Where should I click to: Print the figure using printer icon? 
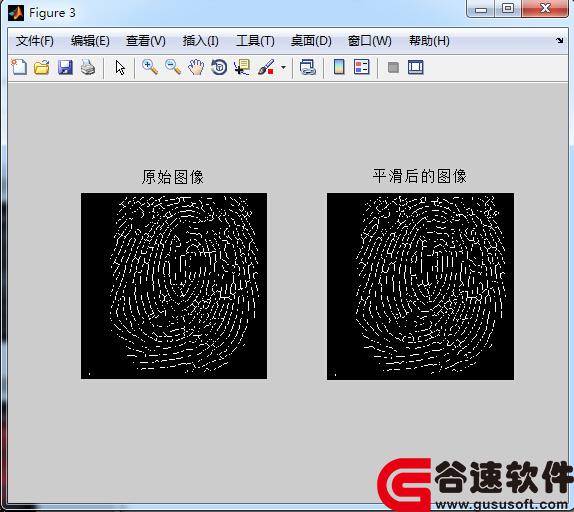(x=88, y=68)
